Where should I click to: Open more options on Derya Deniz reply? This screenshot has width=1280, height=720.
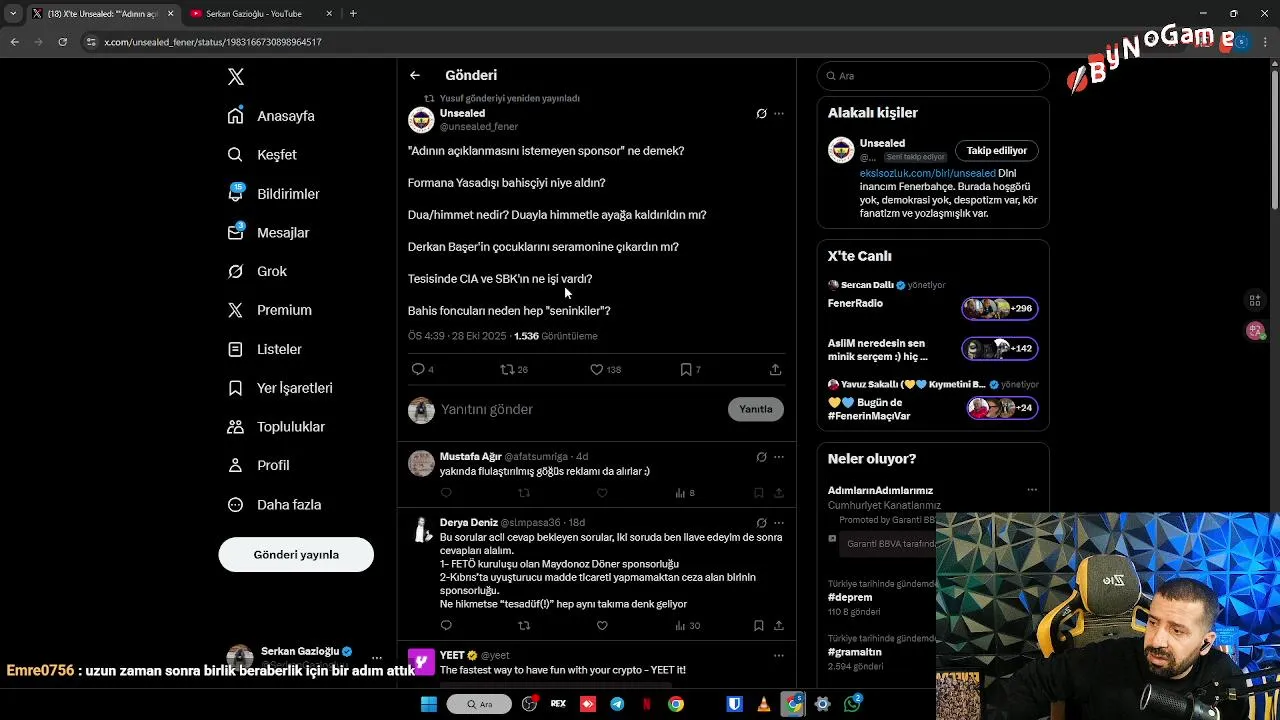pyautogui.click(x=779, y=523)
